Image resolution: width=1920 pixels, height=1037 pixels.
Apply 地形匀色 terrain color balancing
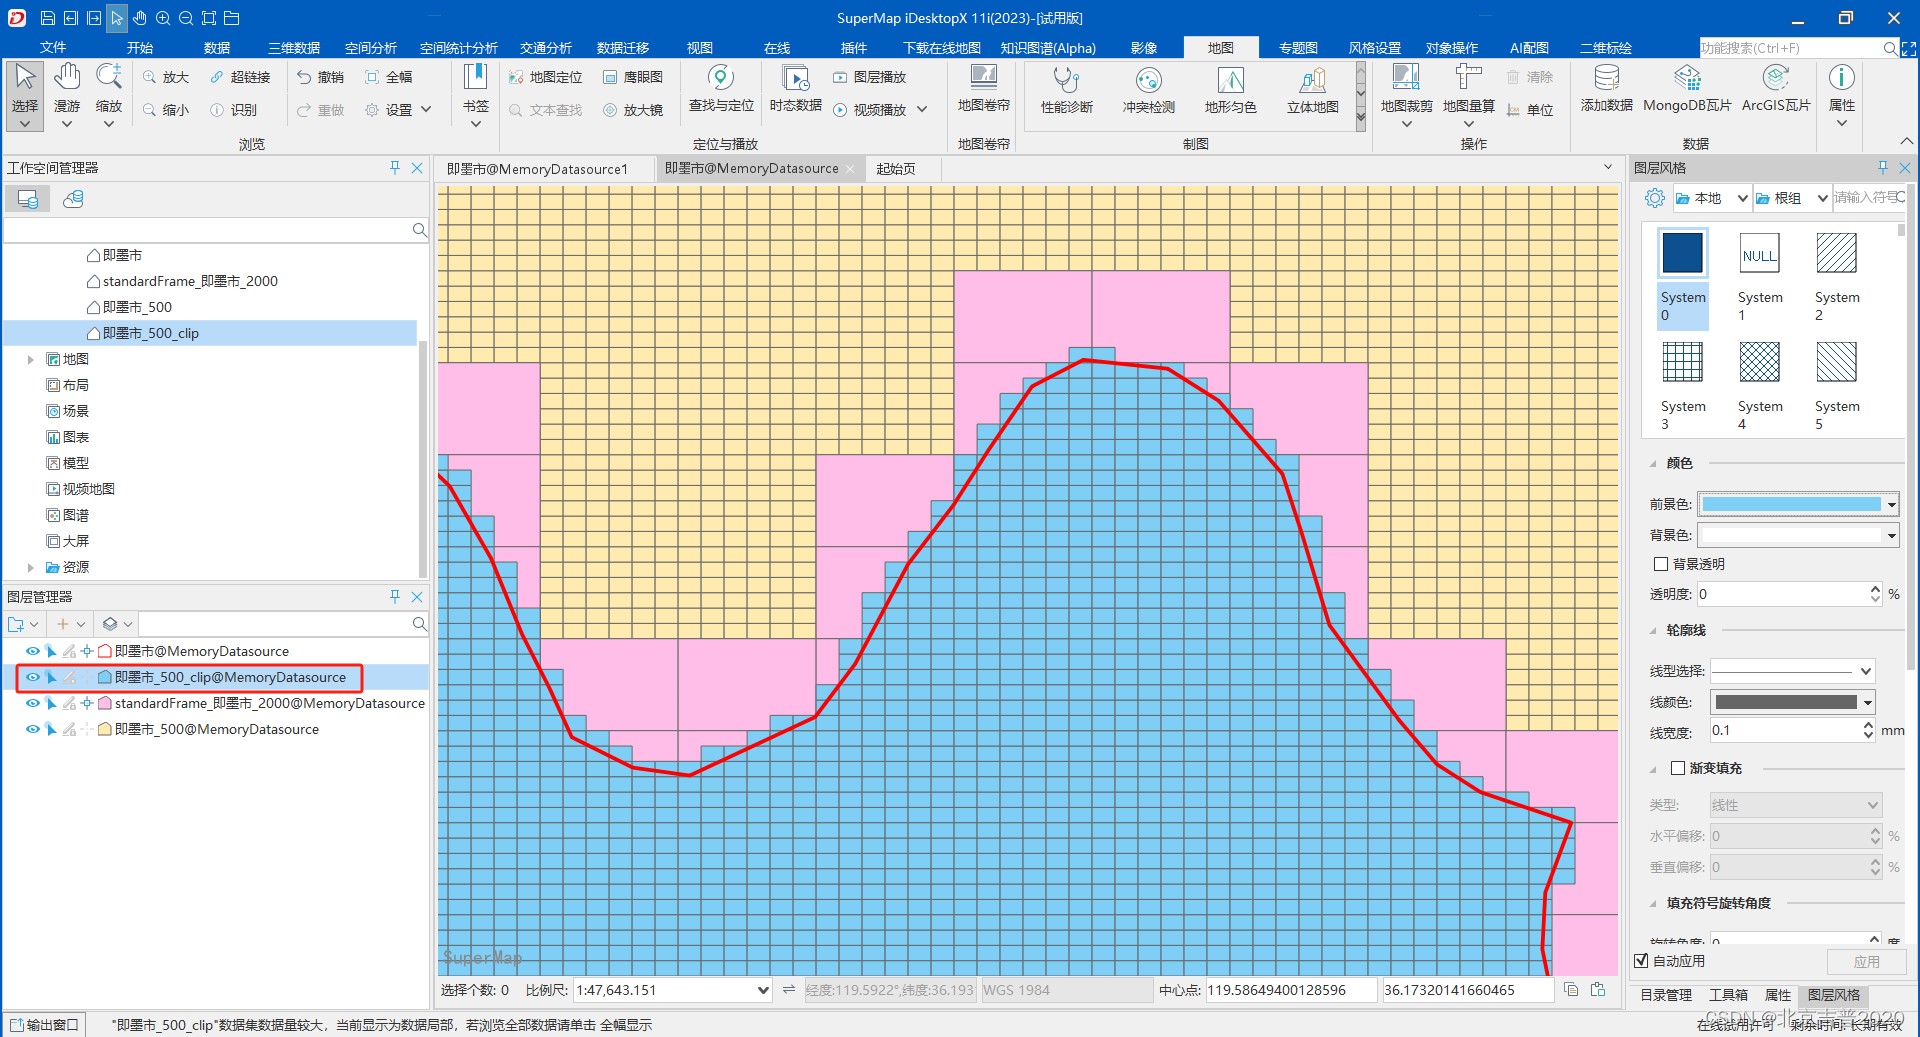pyautogui.click(x=1231, y=90)
